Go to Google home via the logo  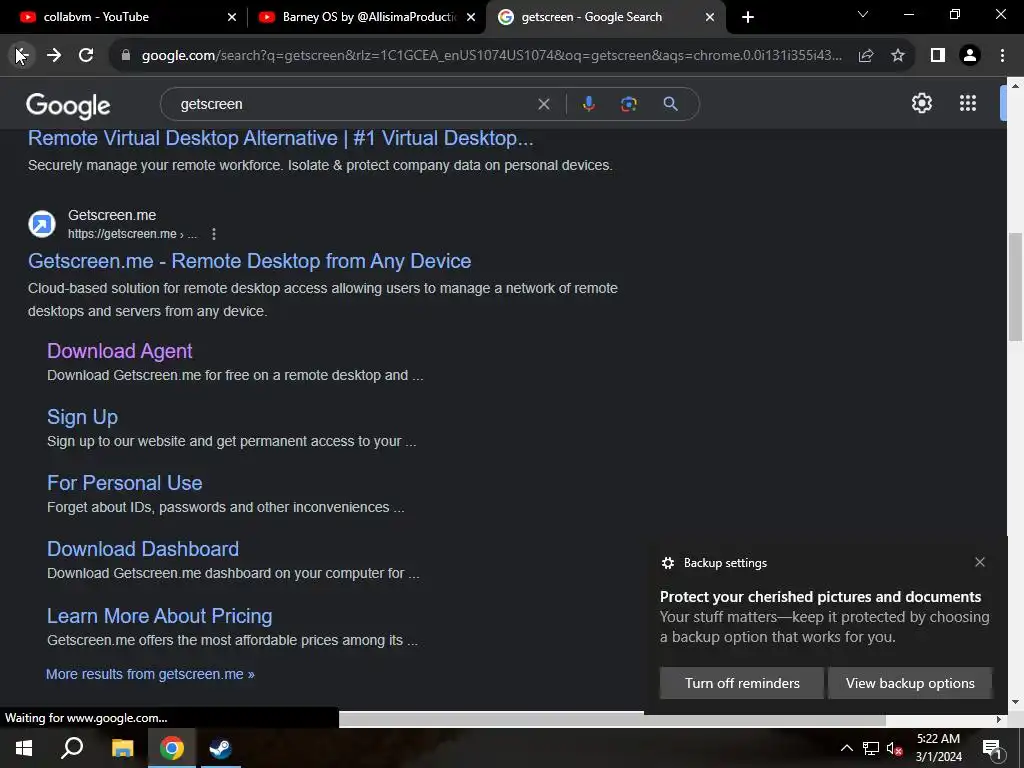coord(68,105)
